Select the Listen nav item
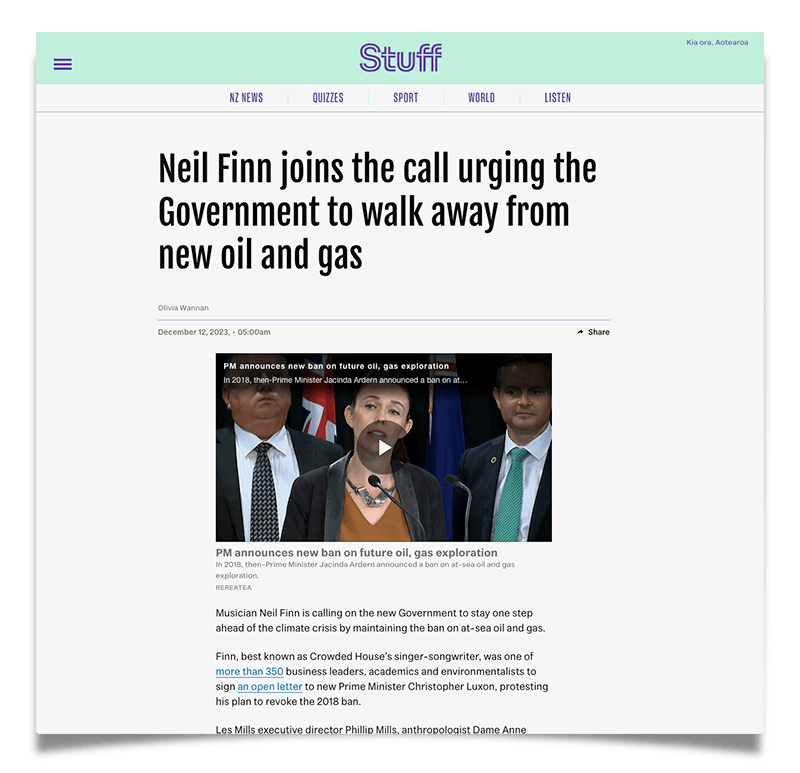800x773 pixels. [x=558, y=97]
